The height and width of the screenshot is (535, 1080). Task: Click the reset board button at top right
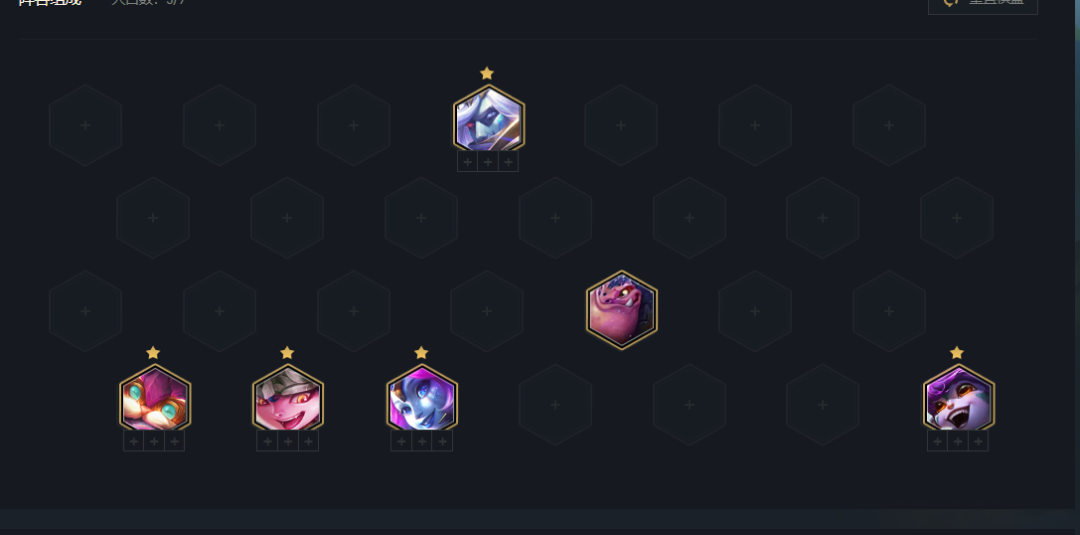tap(983, 3)
